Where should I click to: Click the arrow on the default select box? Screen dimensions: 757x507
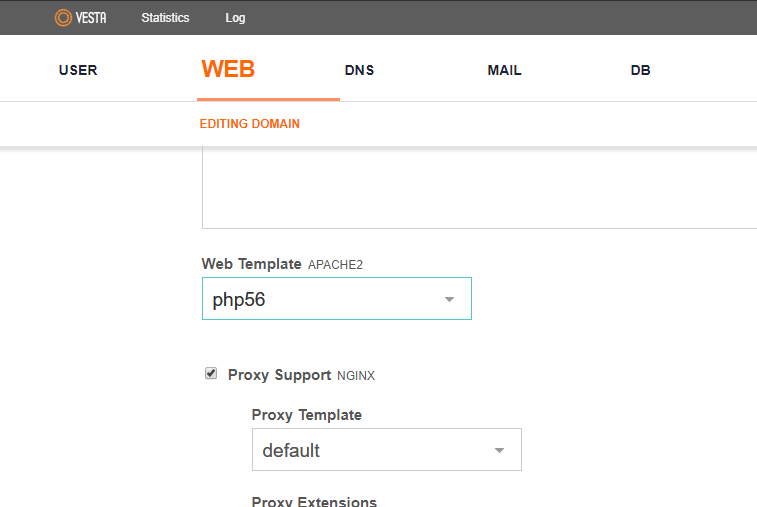point(499,450)
